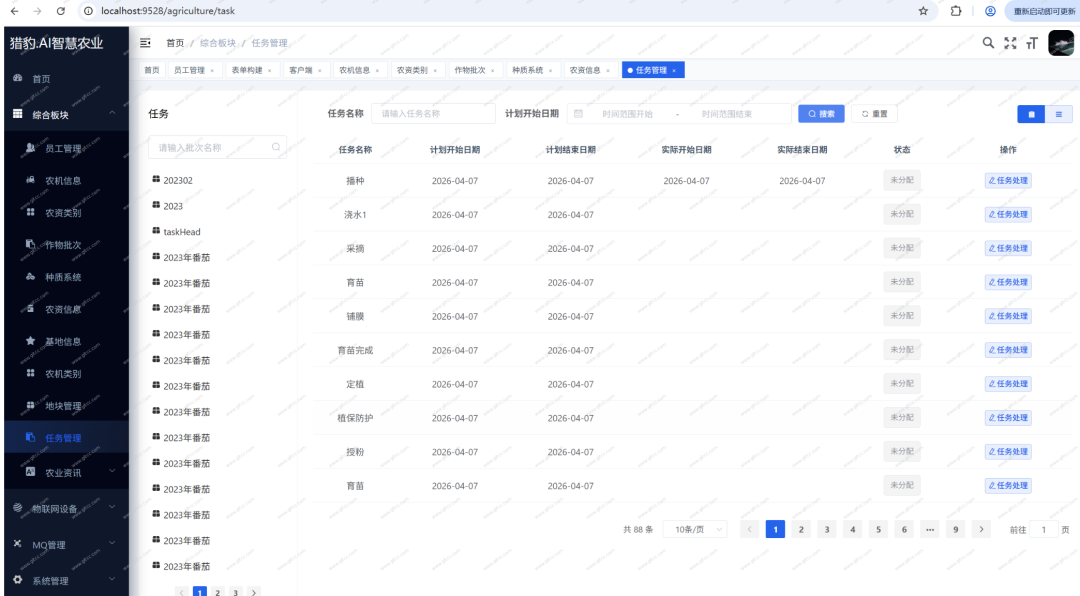
Task: Open the user avatar menu
Action: point(1061,43)
